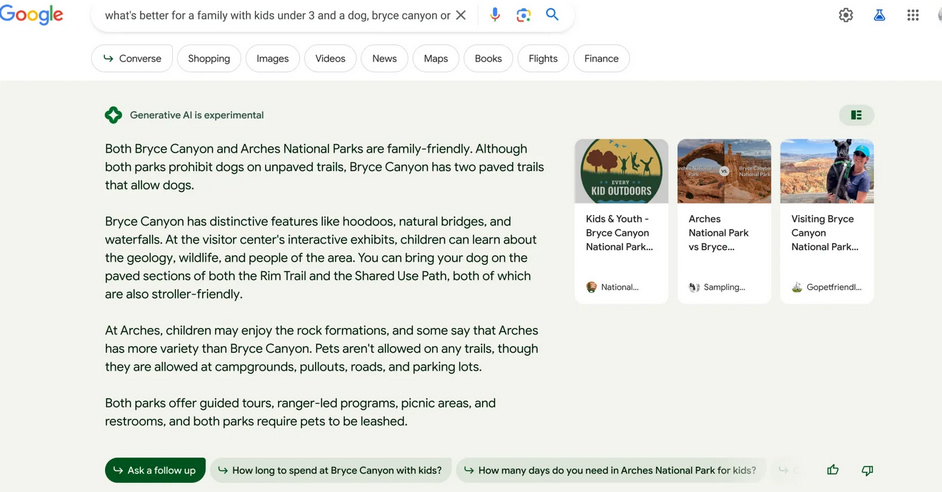Image resolution: width=942 pixels, height=492 pixels.
Task: Switch to the Videos results tab
Action: [330, 58]
